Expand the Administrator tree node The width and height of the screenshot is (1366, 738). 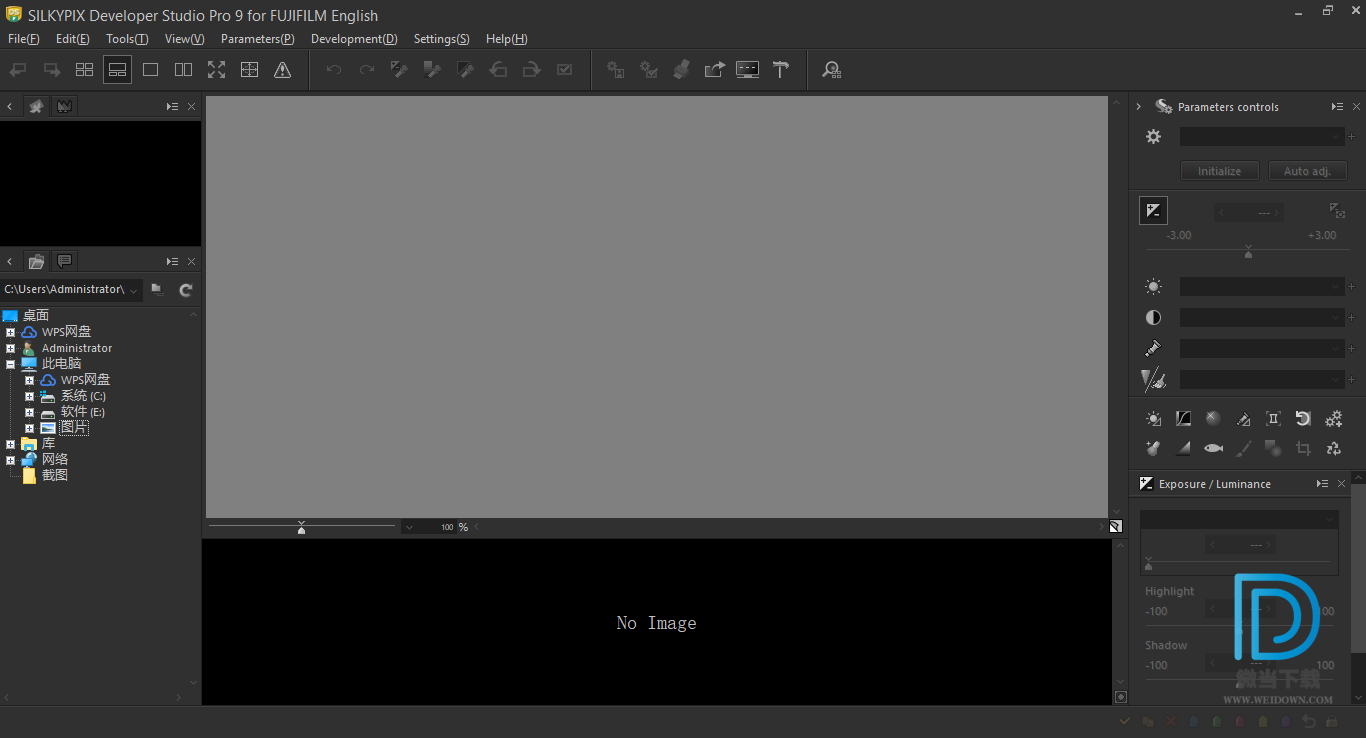click(x=10, y=348)
